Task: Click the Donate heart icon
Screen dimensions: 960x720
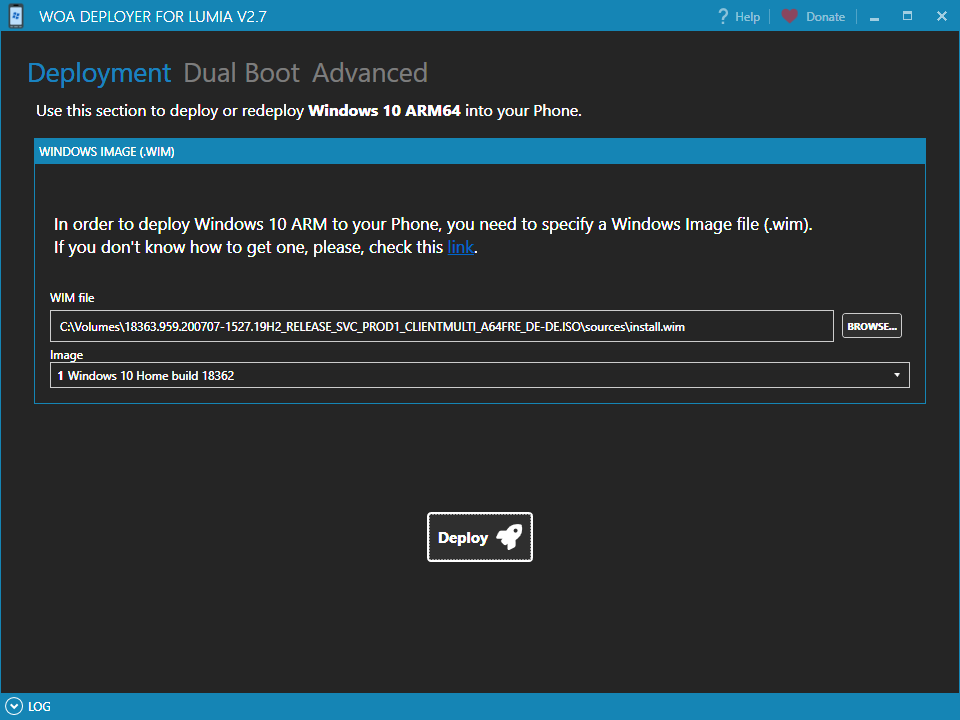Action: (x=790, y=17)
